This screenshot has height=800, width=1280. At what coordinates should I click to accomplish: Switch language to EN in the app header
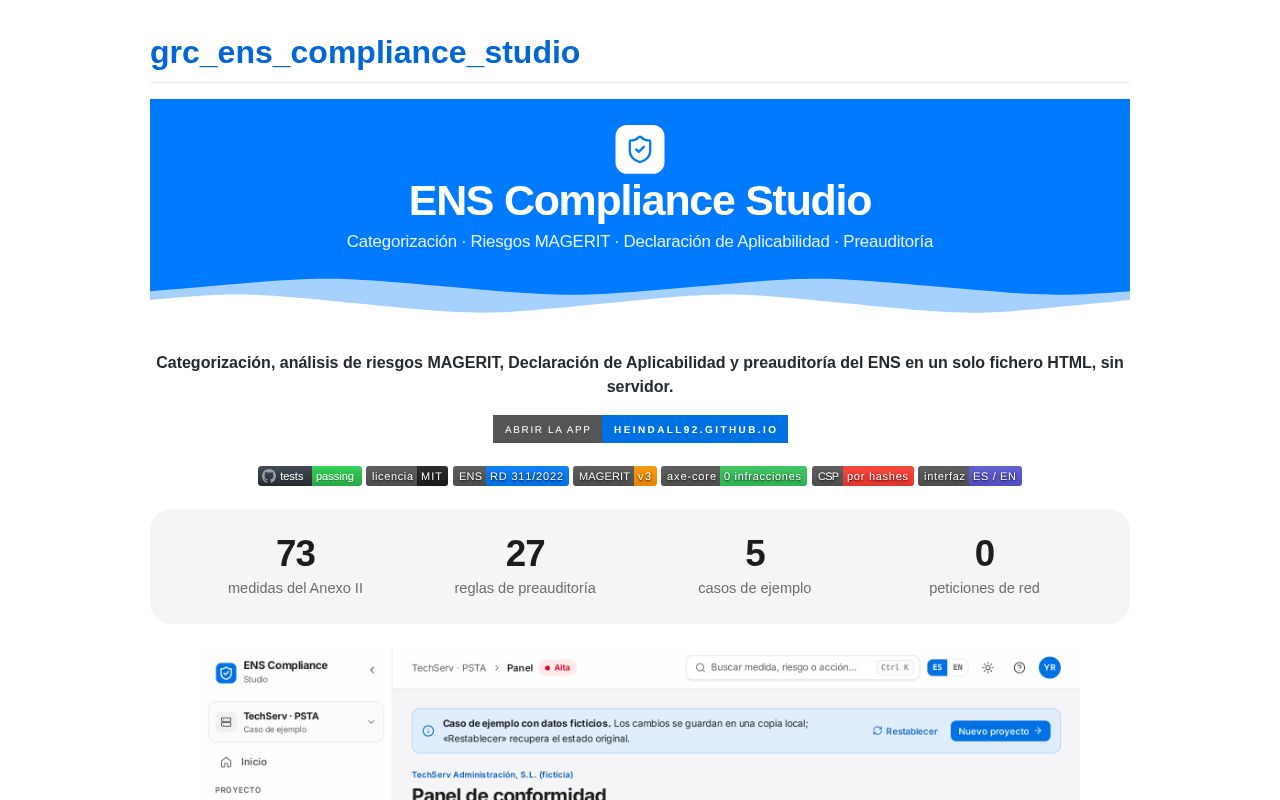pyautogui.click(x=957, y=667)
